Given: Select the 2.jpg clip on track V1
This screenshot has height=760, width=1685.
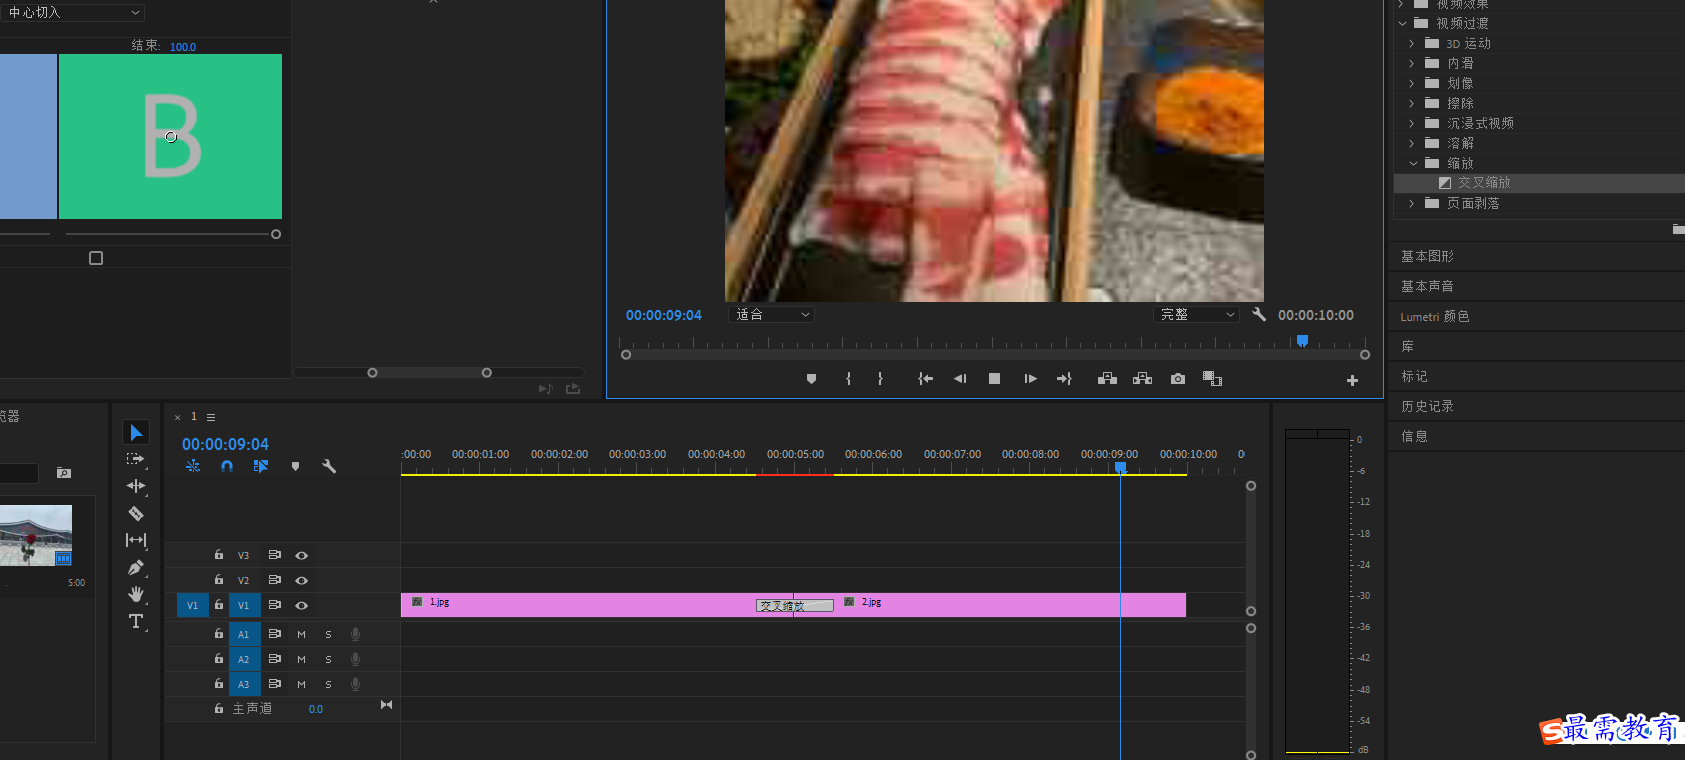Looking at the screenshot, I should coord(990,605).
